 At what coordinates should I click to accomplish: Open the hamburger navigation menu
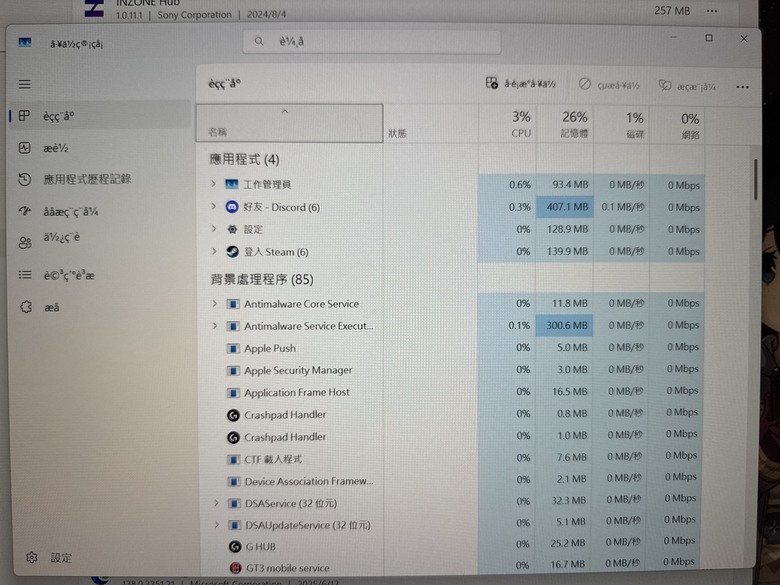24,84
